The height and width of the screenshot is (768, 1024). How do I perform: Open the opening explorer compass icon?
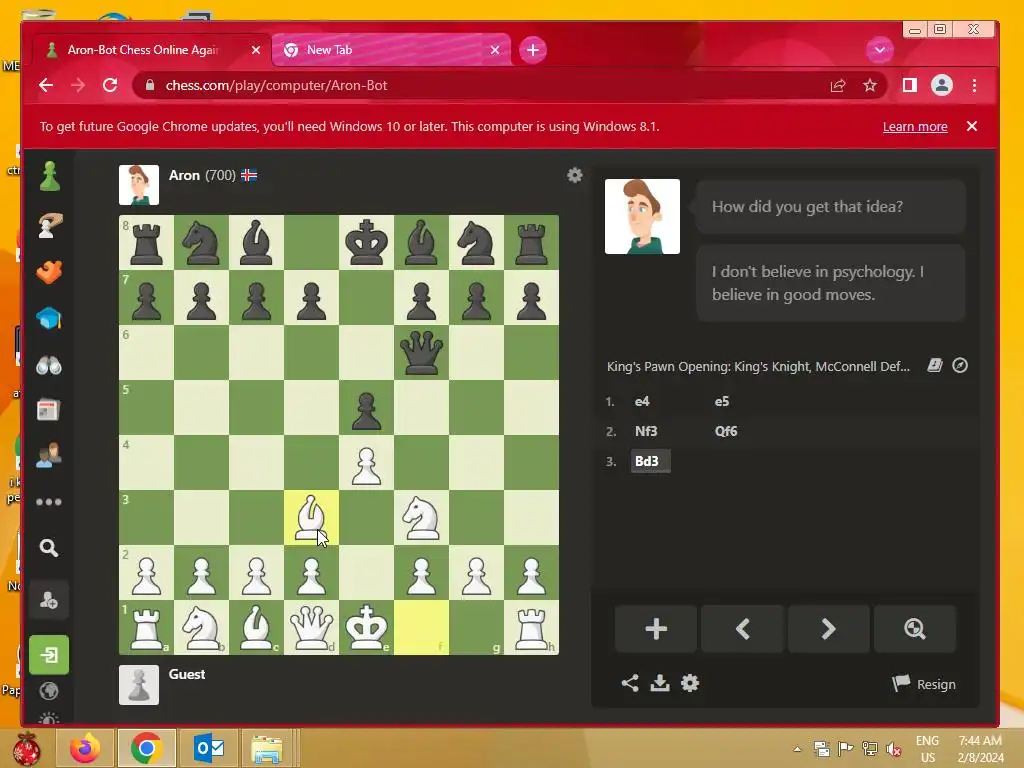coord(960,365)
